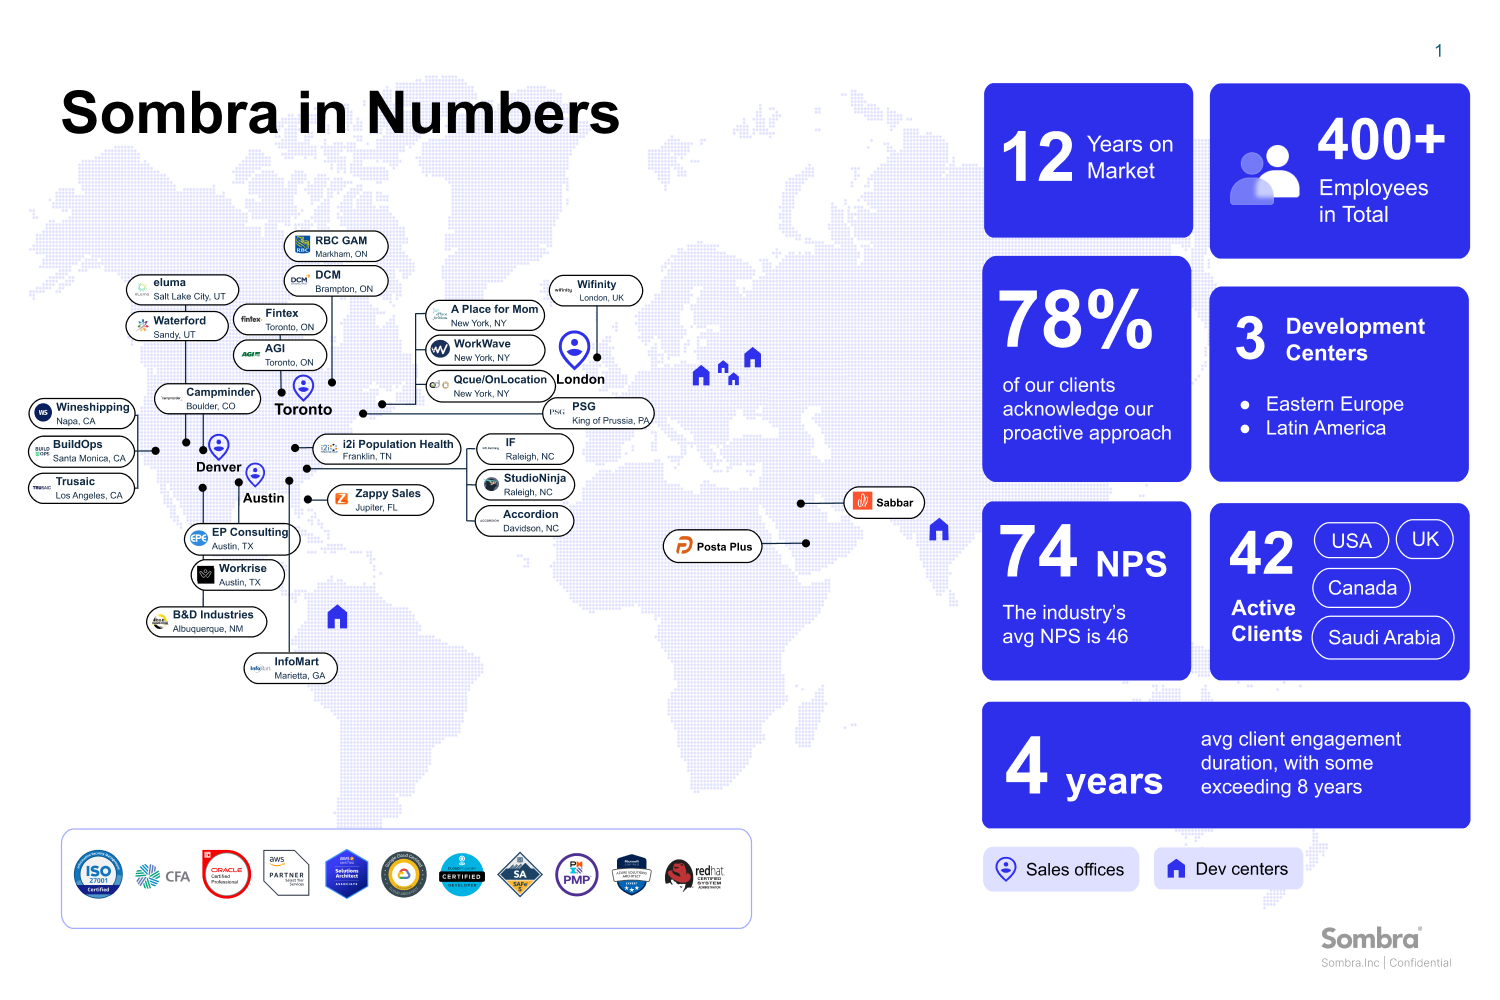Screen dimensions: 1500x1000
Task: Click the PMP certification badge
Action: [x=577, y=875]
